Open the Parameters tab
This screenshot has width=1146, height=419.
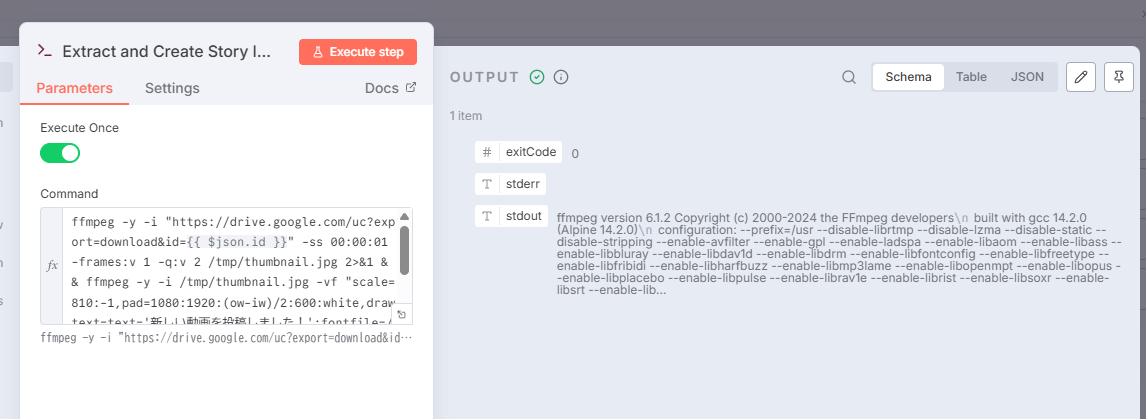74,88
